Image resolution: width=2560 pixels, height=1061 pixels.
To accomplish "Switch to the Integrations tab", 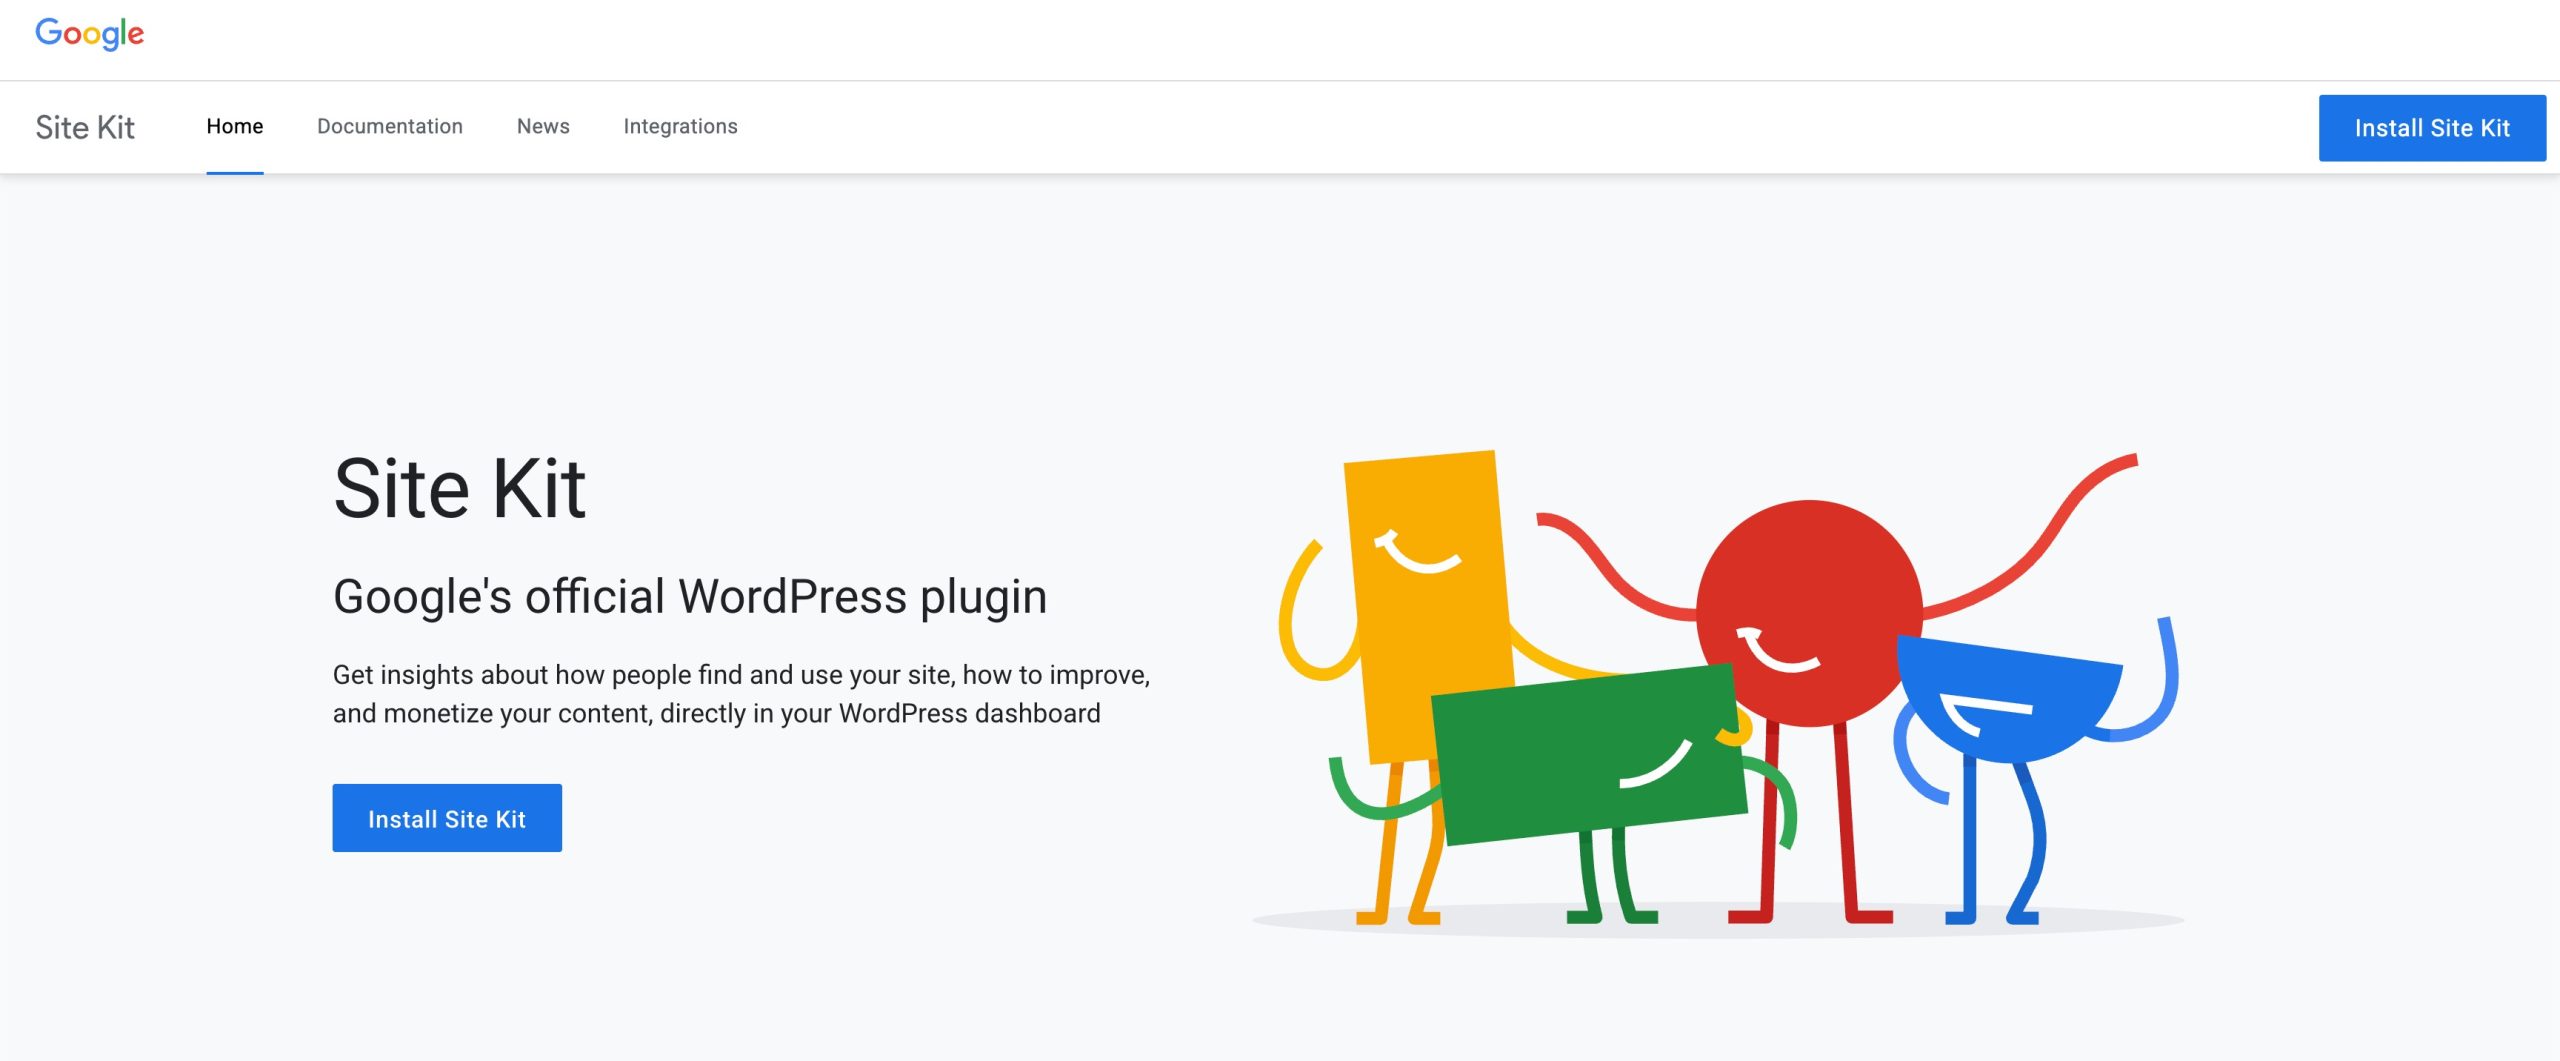I will coord(680,127).
